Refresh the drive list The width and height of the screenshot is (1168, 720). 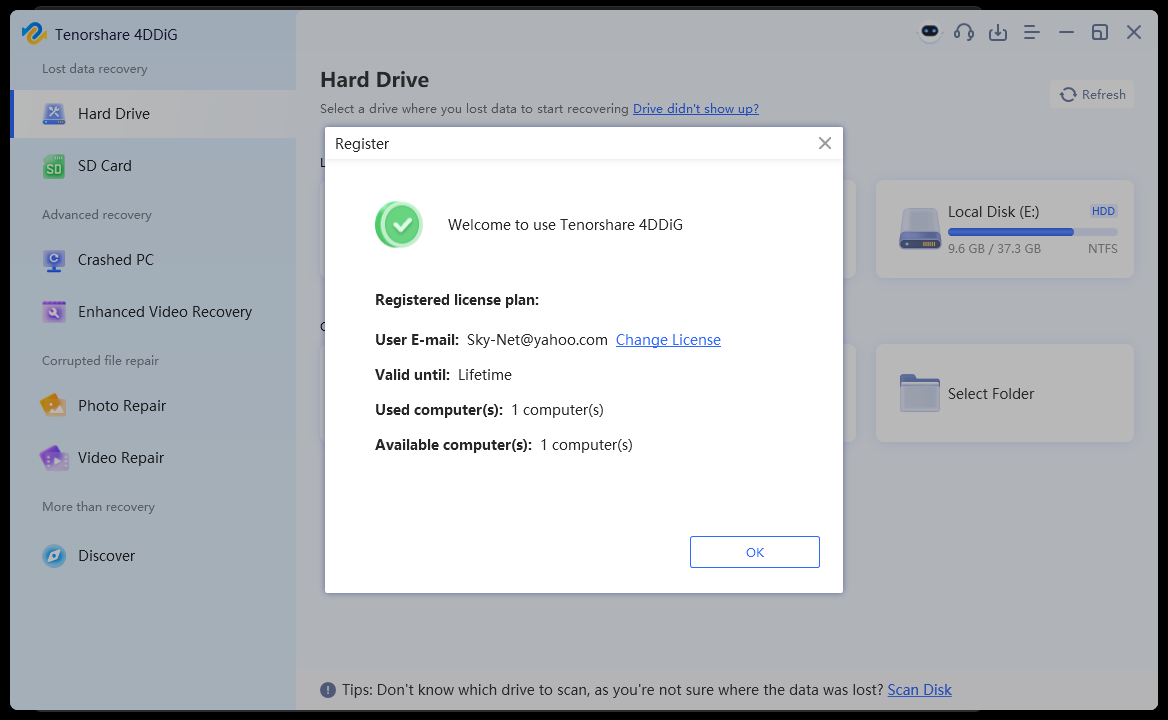click(x=1092, y=95)
